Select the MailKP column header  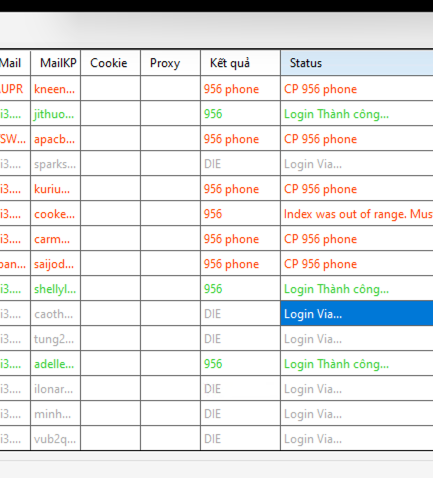(x=55, y=63)
